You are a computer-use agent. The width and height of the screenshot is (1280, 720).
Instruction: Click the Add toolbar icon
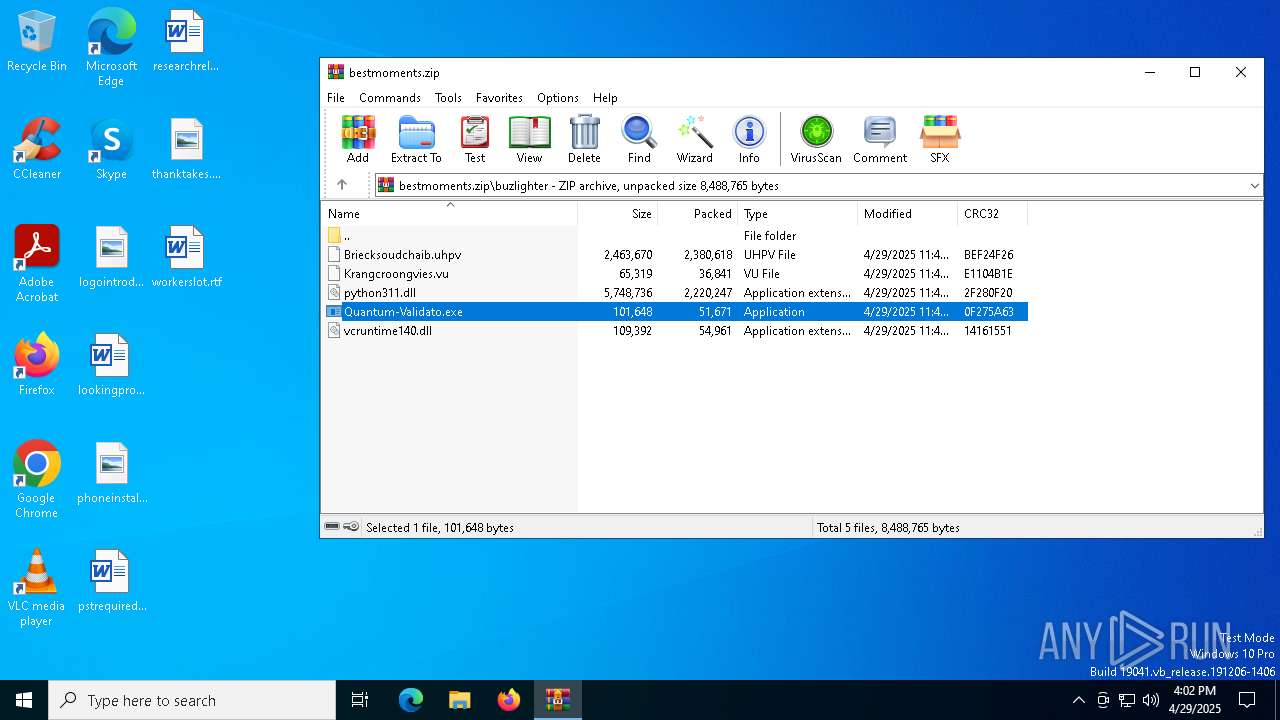[x=357, y=139]
